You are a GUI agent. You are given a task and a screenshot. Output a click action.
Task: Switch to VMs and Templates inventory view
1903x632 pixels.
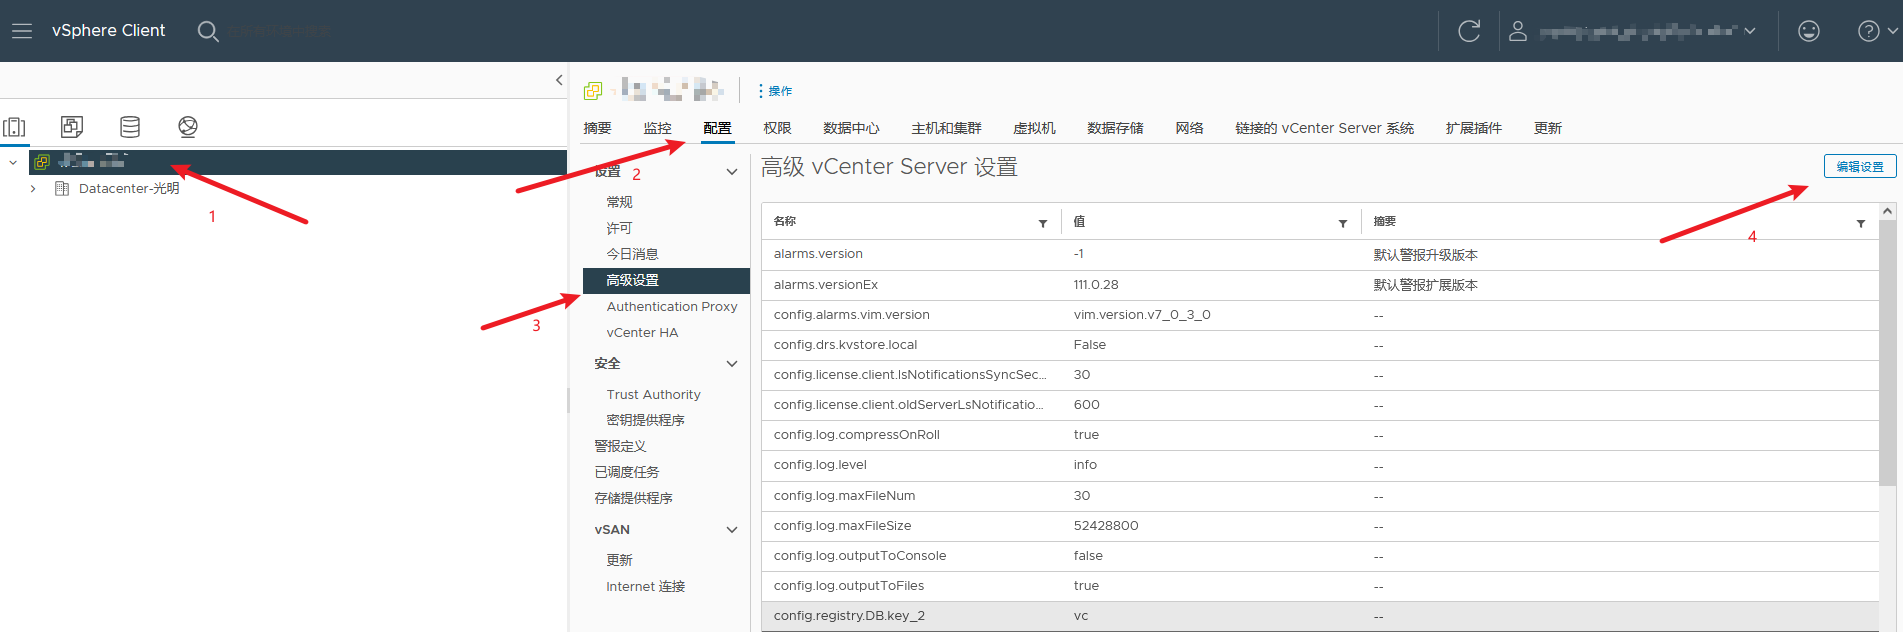pyautogui.click(x=72, y=127)
